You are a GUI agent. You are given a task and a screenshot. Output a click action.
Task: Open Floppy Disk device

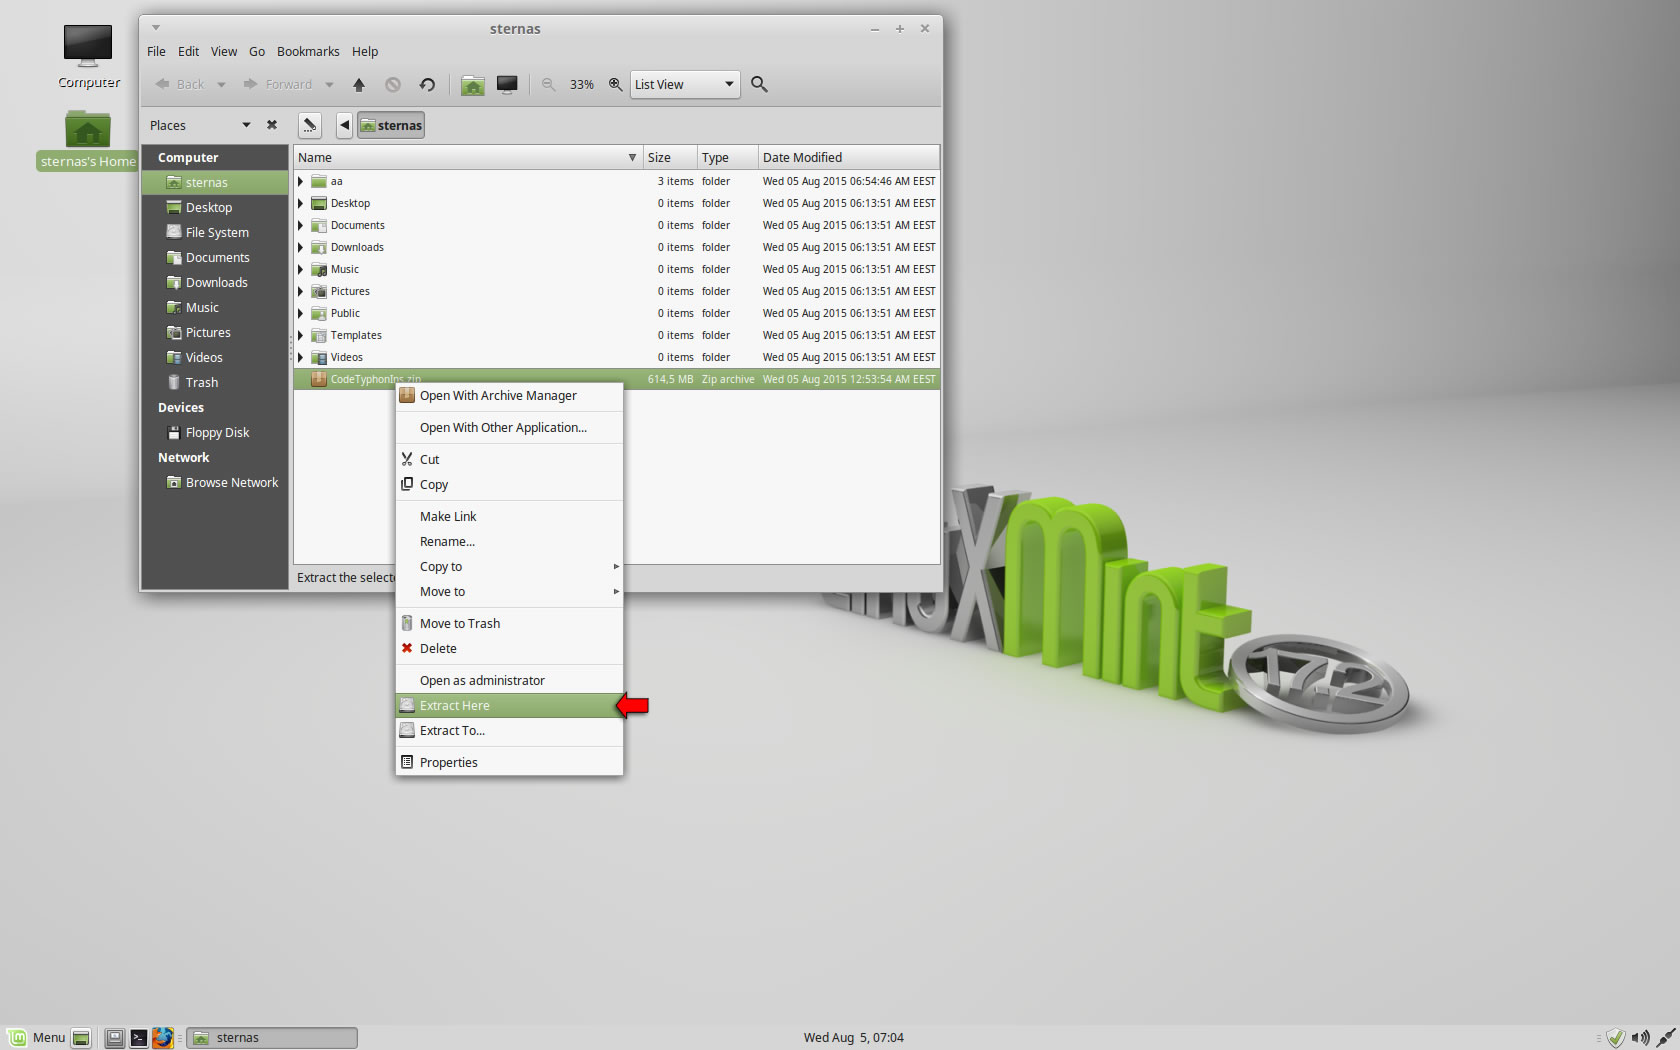pos(215,432)
